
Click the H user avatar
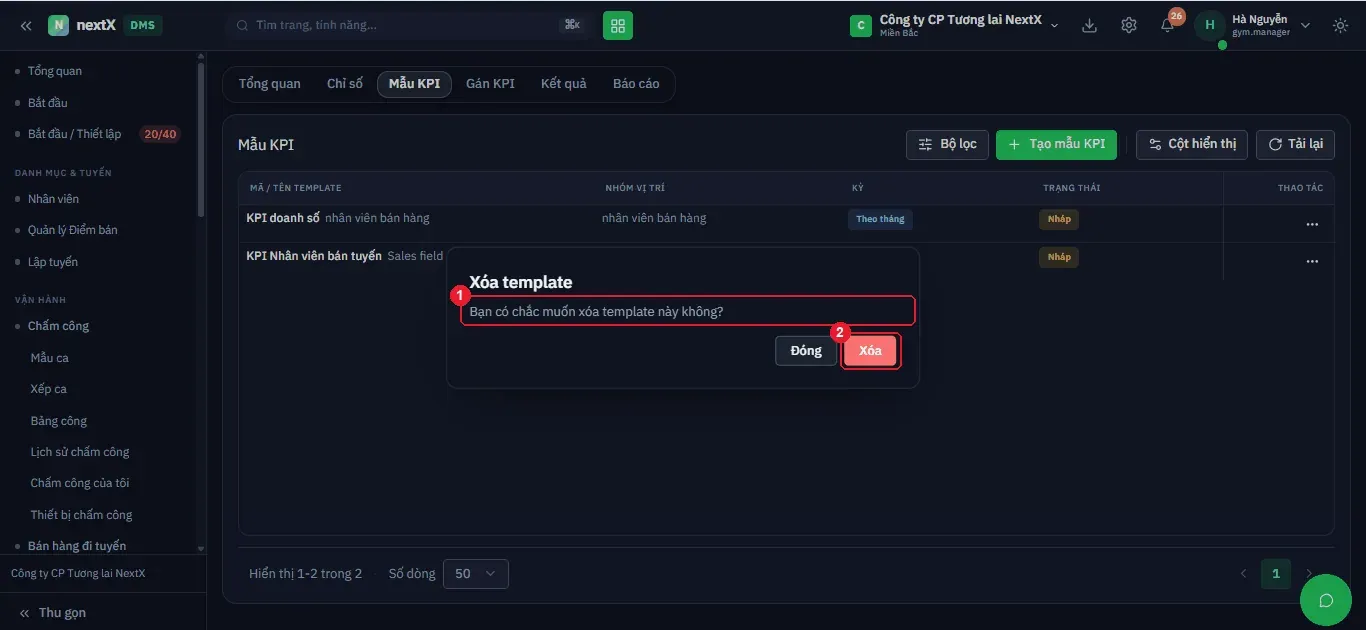coord(1210,25)
